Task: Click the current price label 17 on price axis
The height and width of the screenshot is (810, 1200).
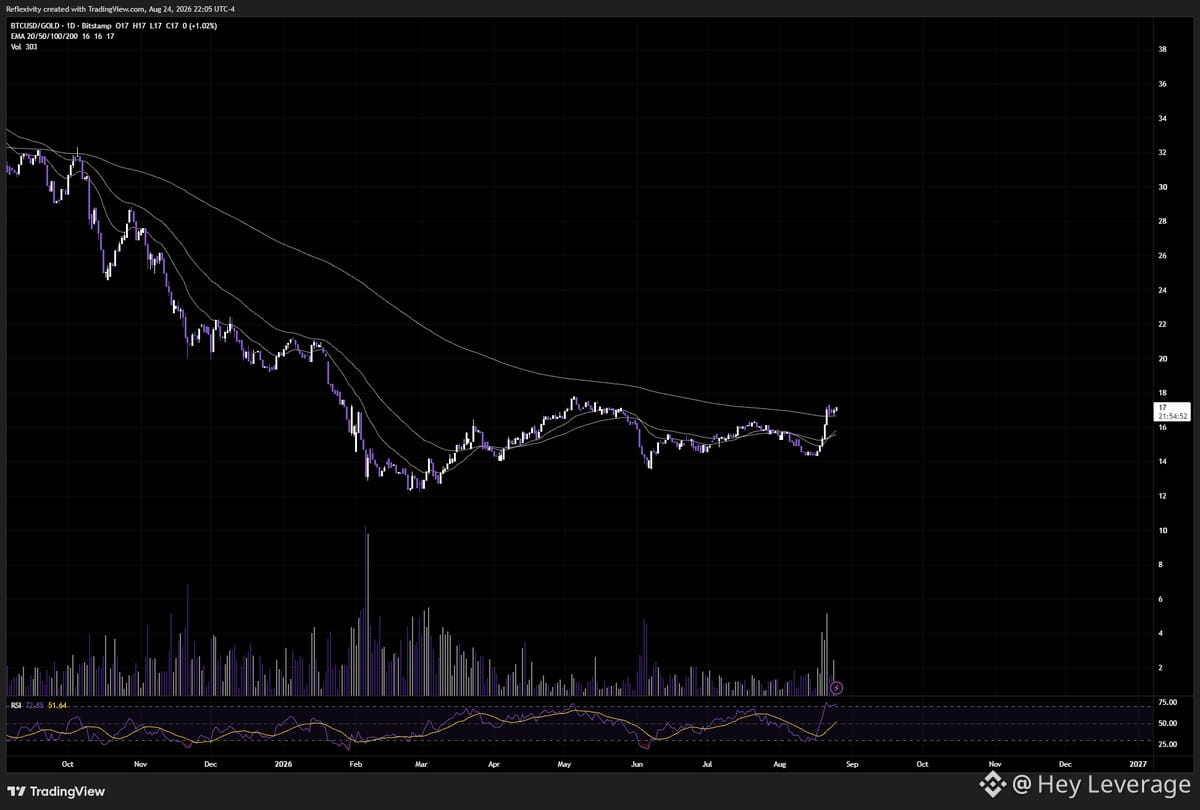Action: [1162, 408]
